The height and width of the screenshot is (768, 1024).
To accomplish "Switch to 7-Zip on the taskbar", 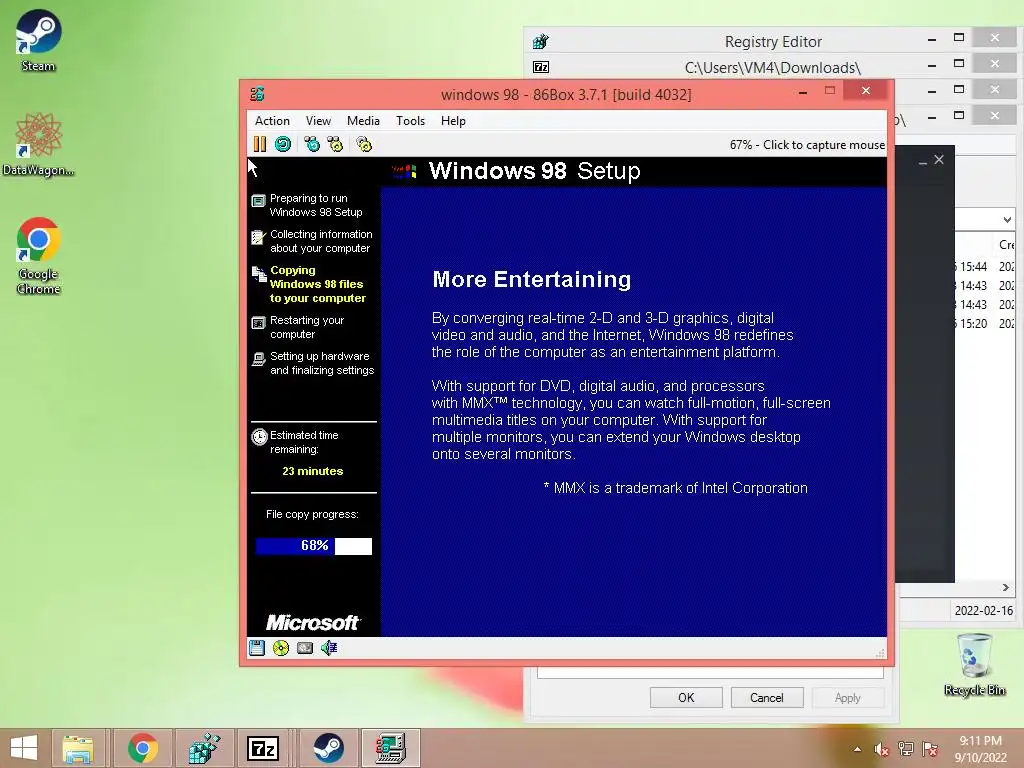I will click(x=264, y=748).
